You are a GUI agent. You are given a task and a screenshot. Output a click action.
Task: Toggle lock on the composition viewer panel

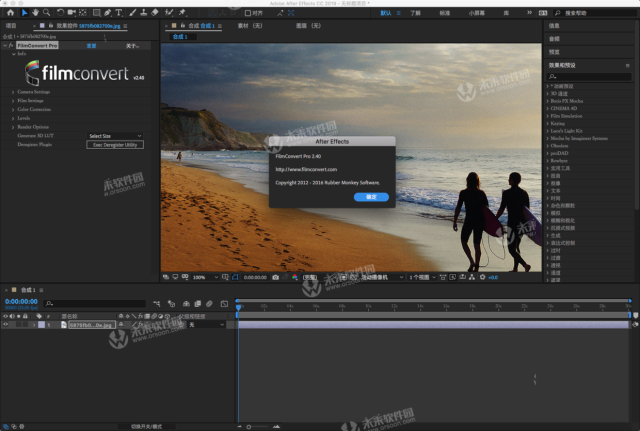pos(183,26)
